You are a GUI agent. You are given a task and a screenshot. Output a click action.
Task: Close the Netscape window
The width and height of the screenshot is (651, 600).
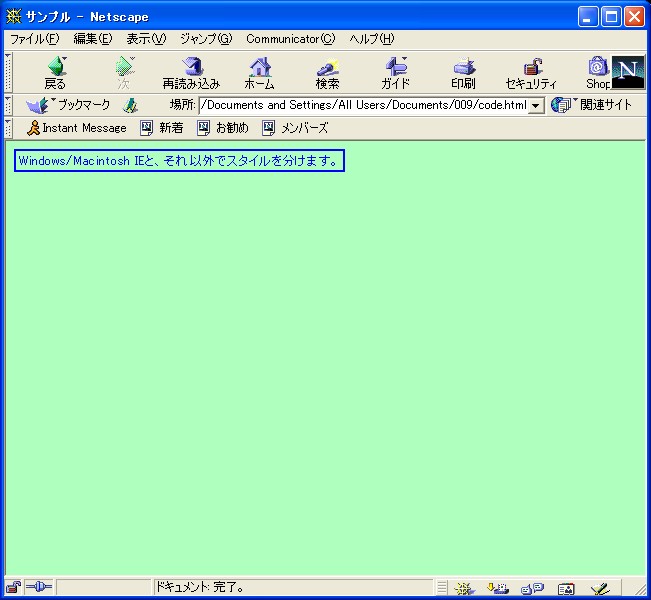634,17
